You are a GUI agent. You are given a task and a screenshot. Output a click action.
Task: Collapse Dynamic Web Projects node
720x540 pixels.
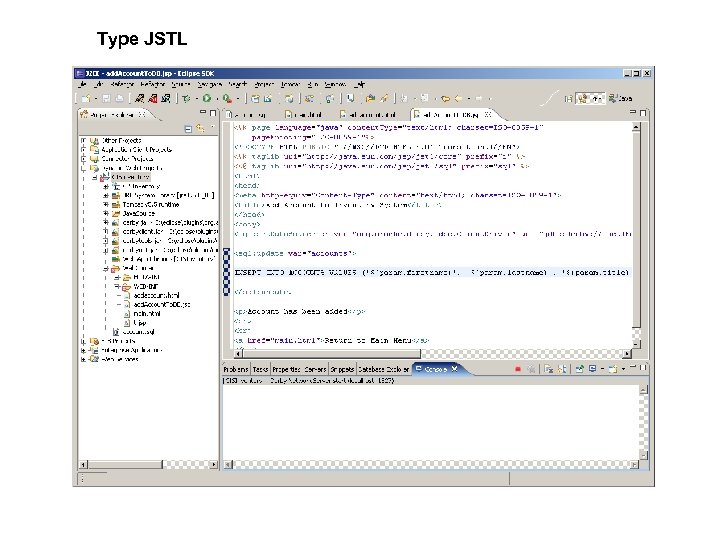click(83, 168)
